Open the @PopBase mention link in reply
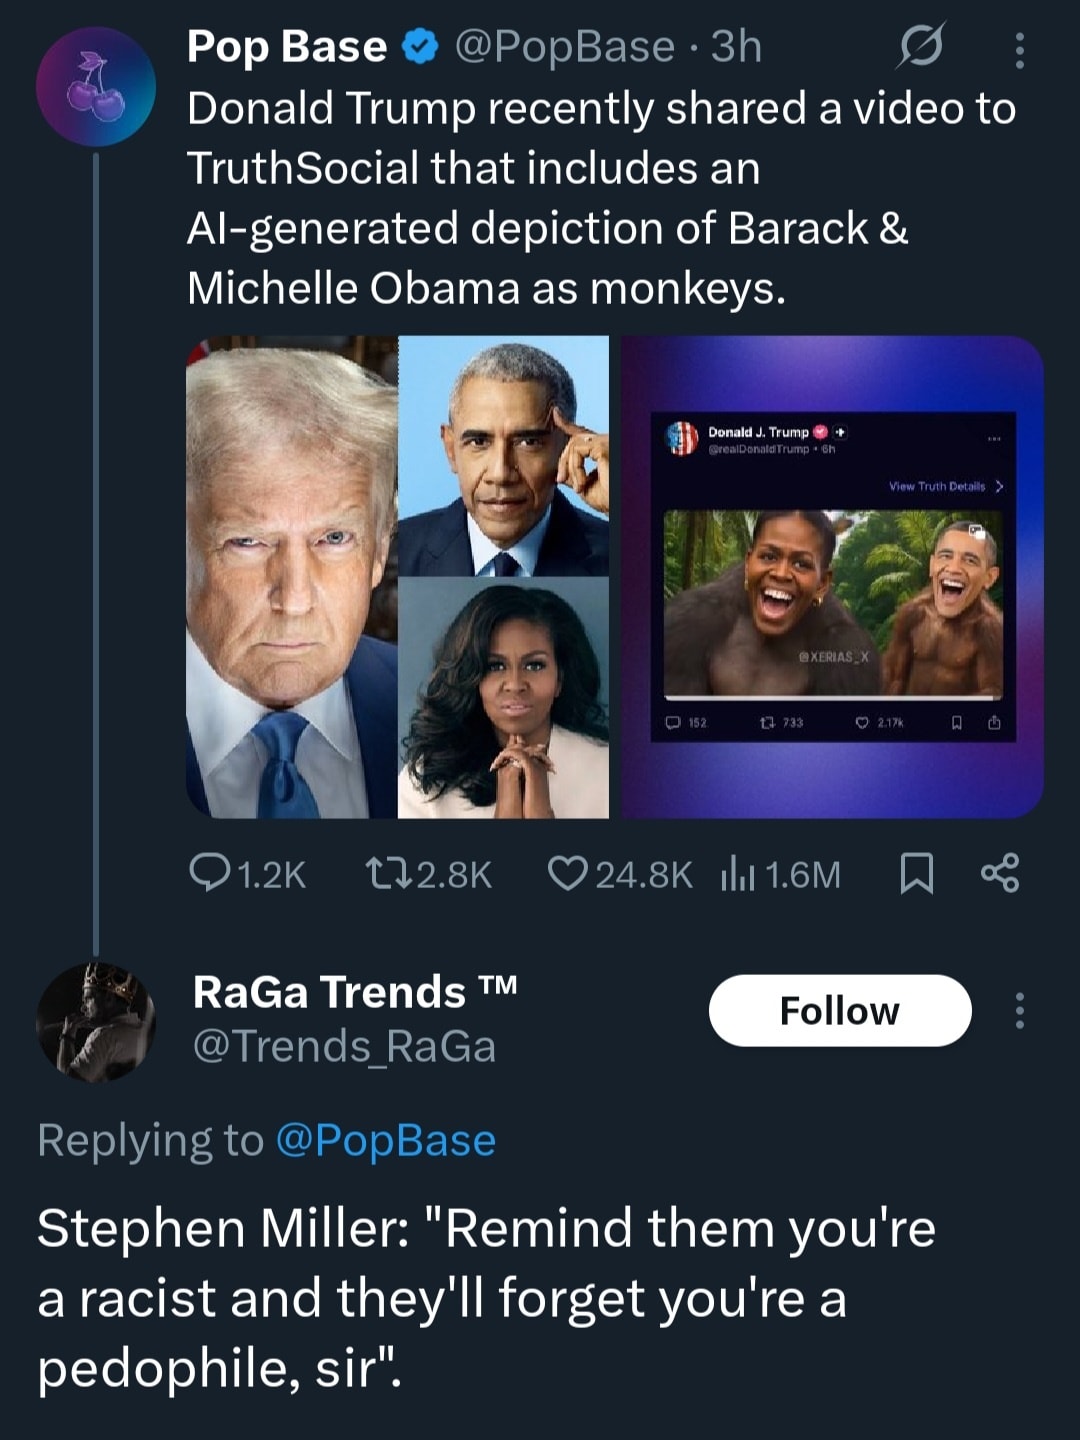 click(x=385, y=1140)
